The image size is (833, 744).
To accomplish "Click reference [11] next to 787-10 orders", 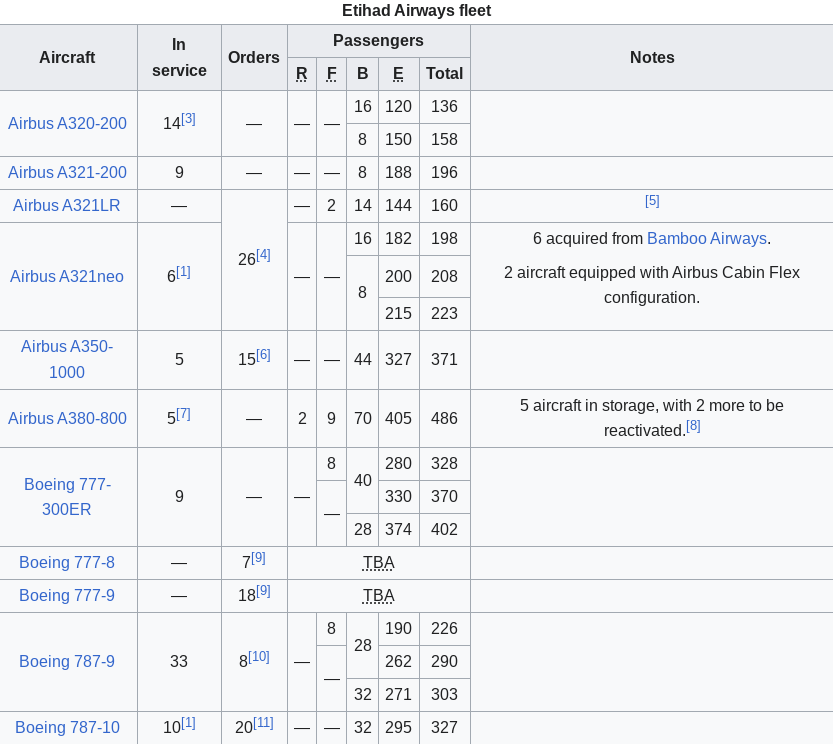I will [263, 722].
